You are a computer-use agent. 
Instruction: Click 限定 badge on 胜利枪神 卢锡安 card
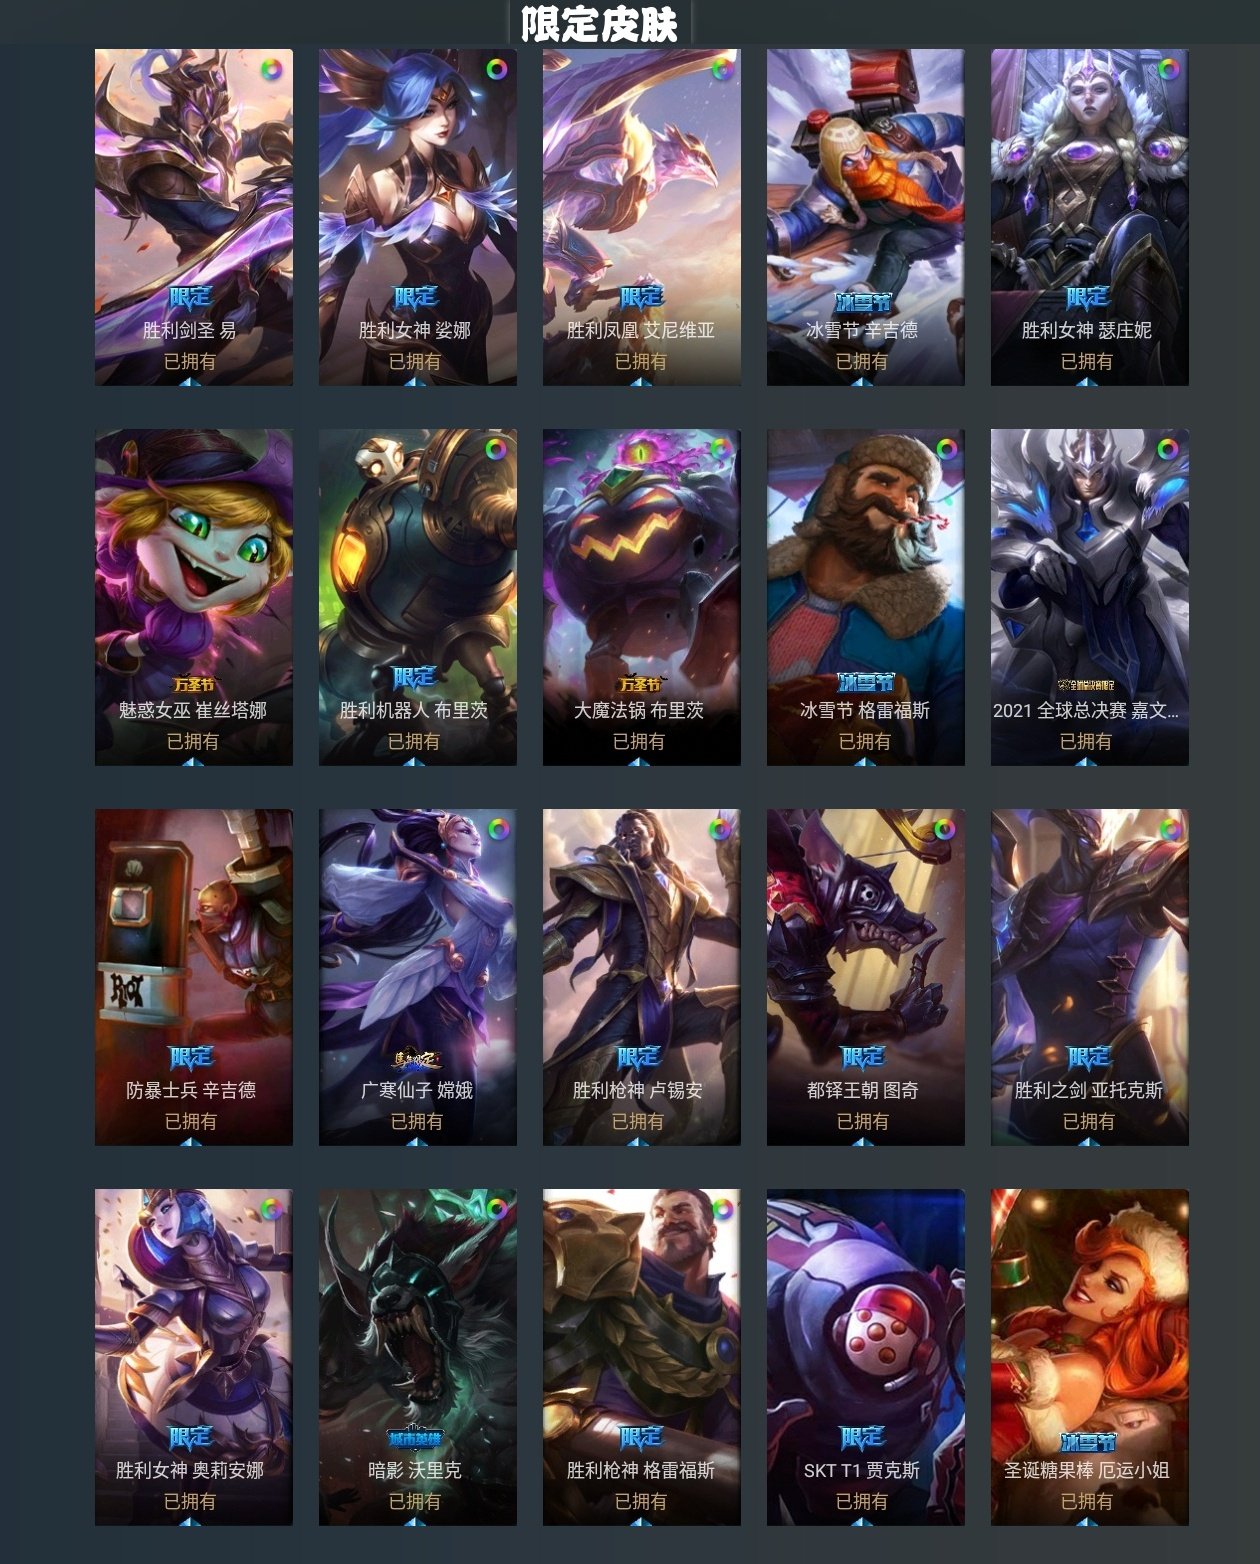pos(639,1057)
